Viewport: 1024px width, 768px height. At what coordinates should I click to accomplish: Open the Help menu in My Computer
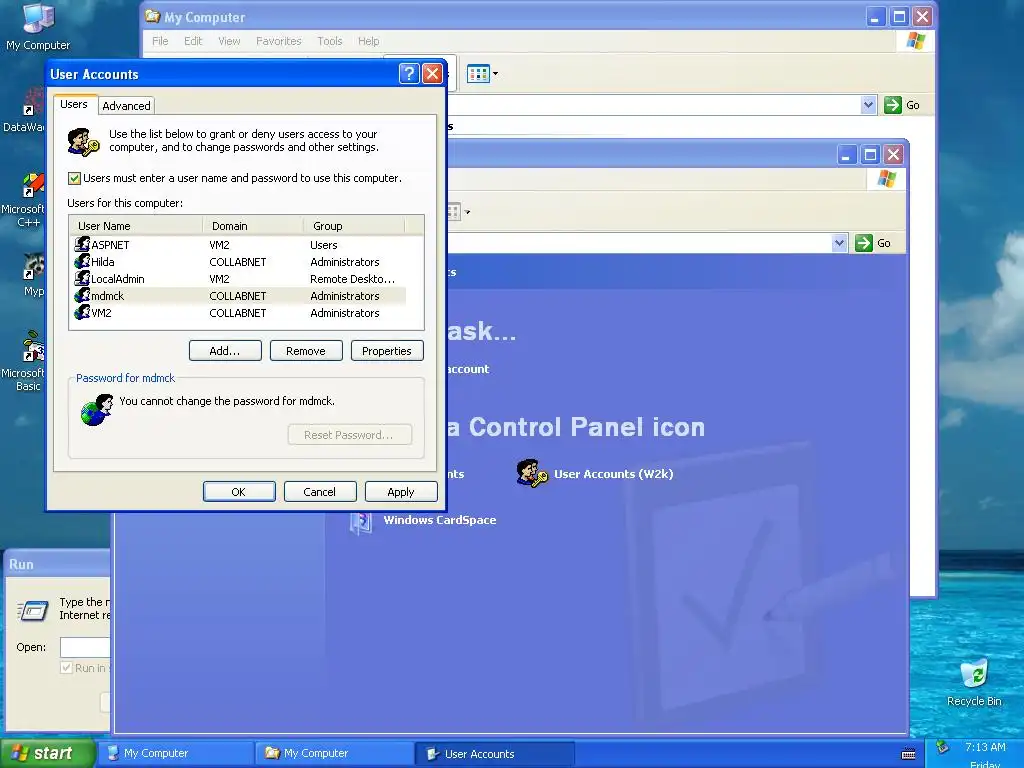368,41
